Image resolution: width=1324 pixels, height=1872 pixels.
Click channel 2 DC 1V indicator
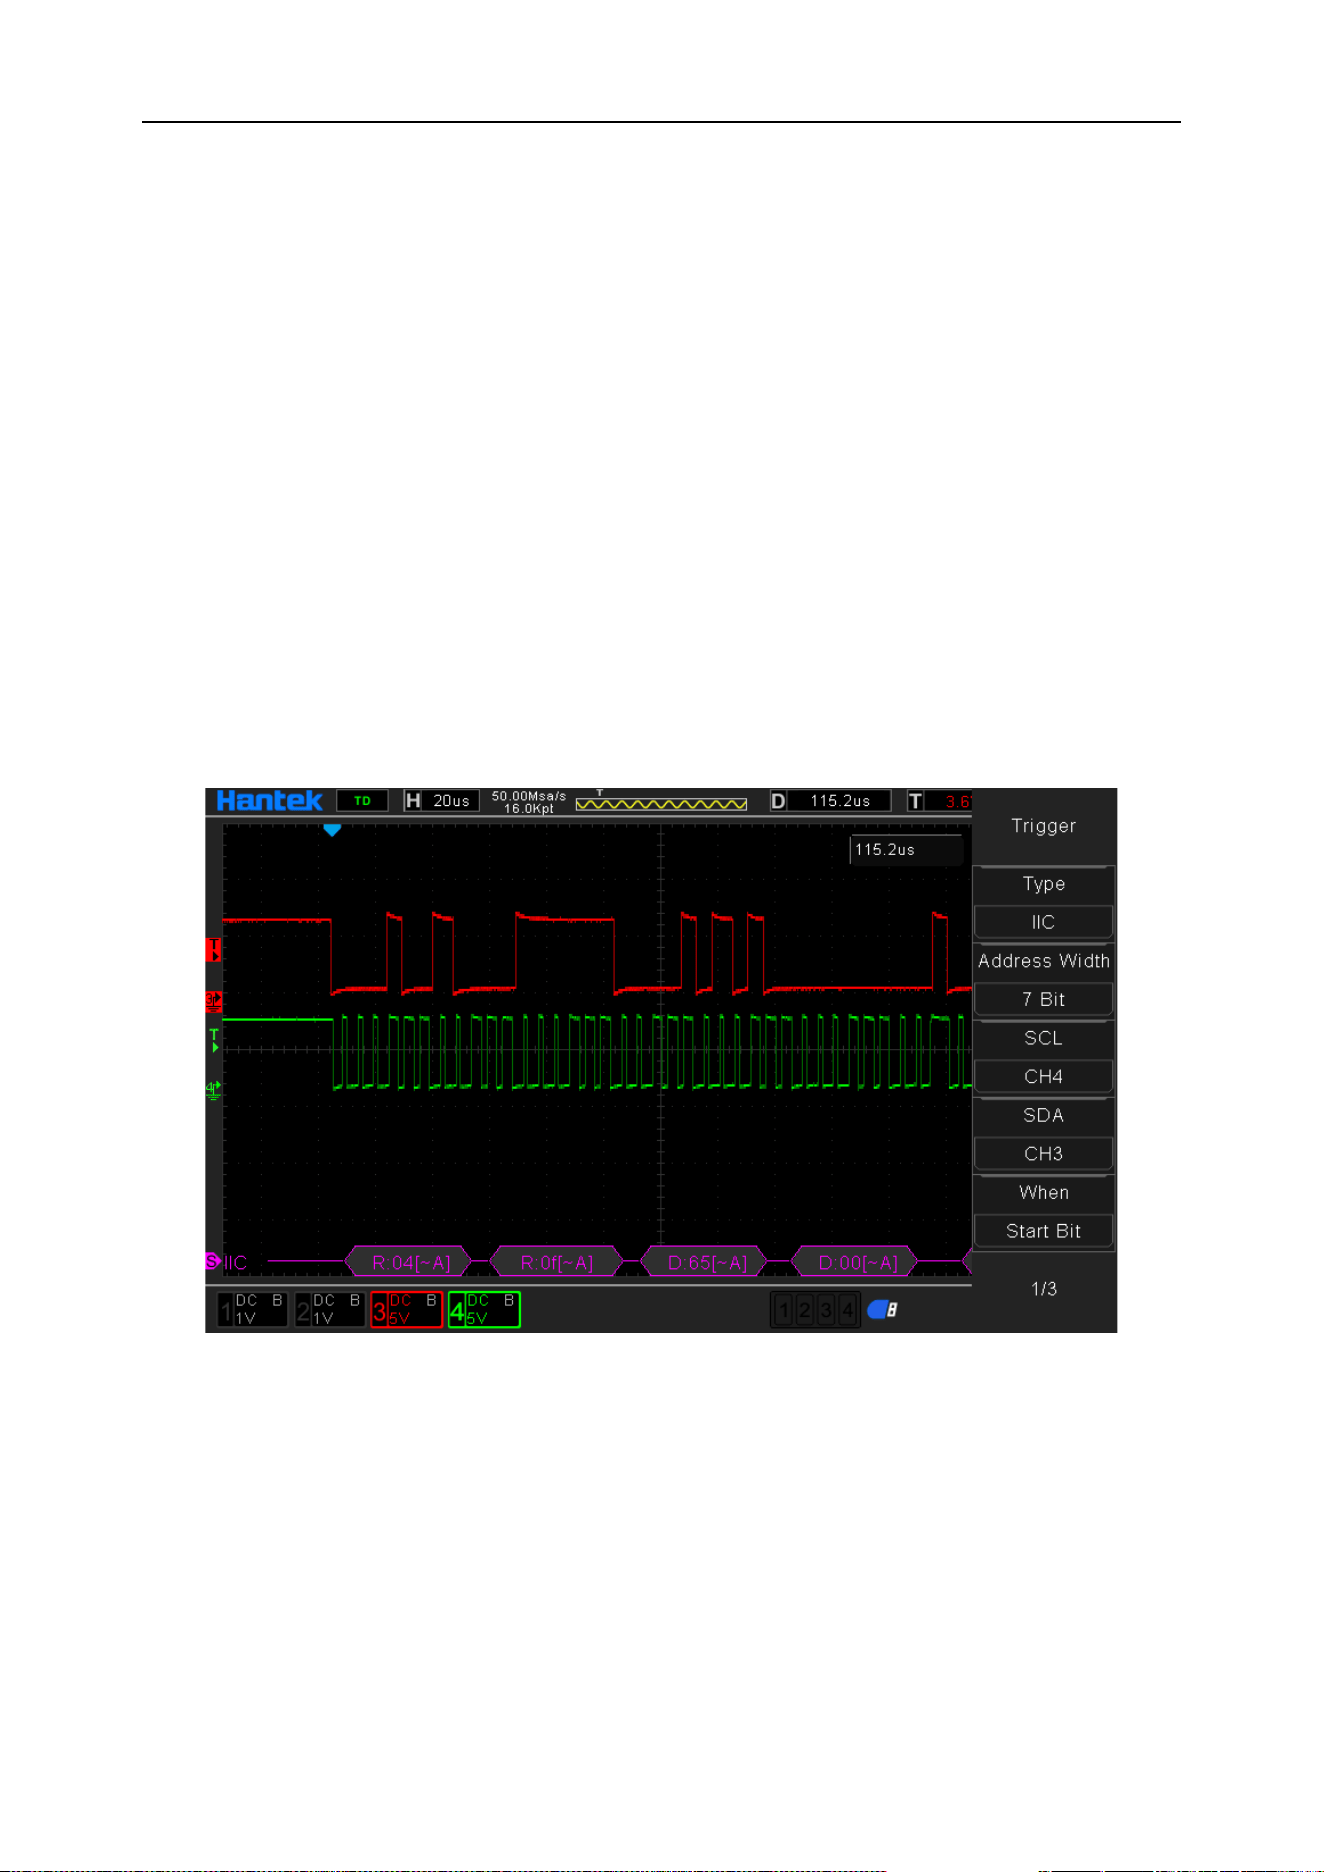(x=330, y=1309)
